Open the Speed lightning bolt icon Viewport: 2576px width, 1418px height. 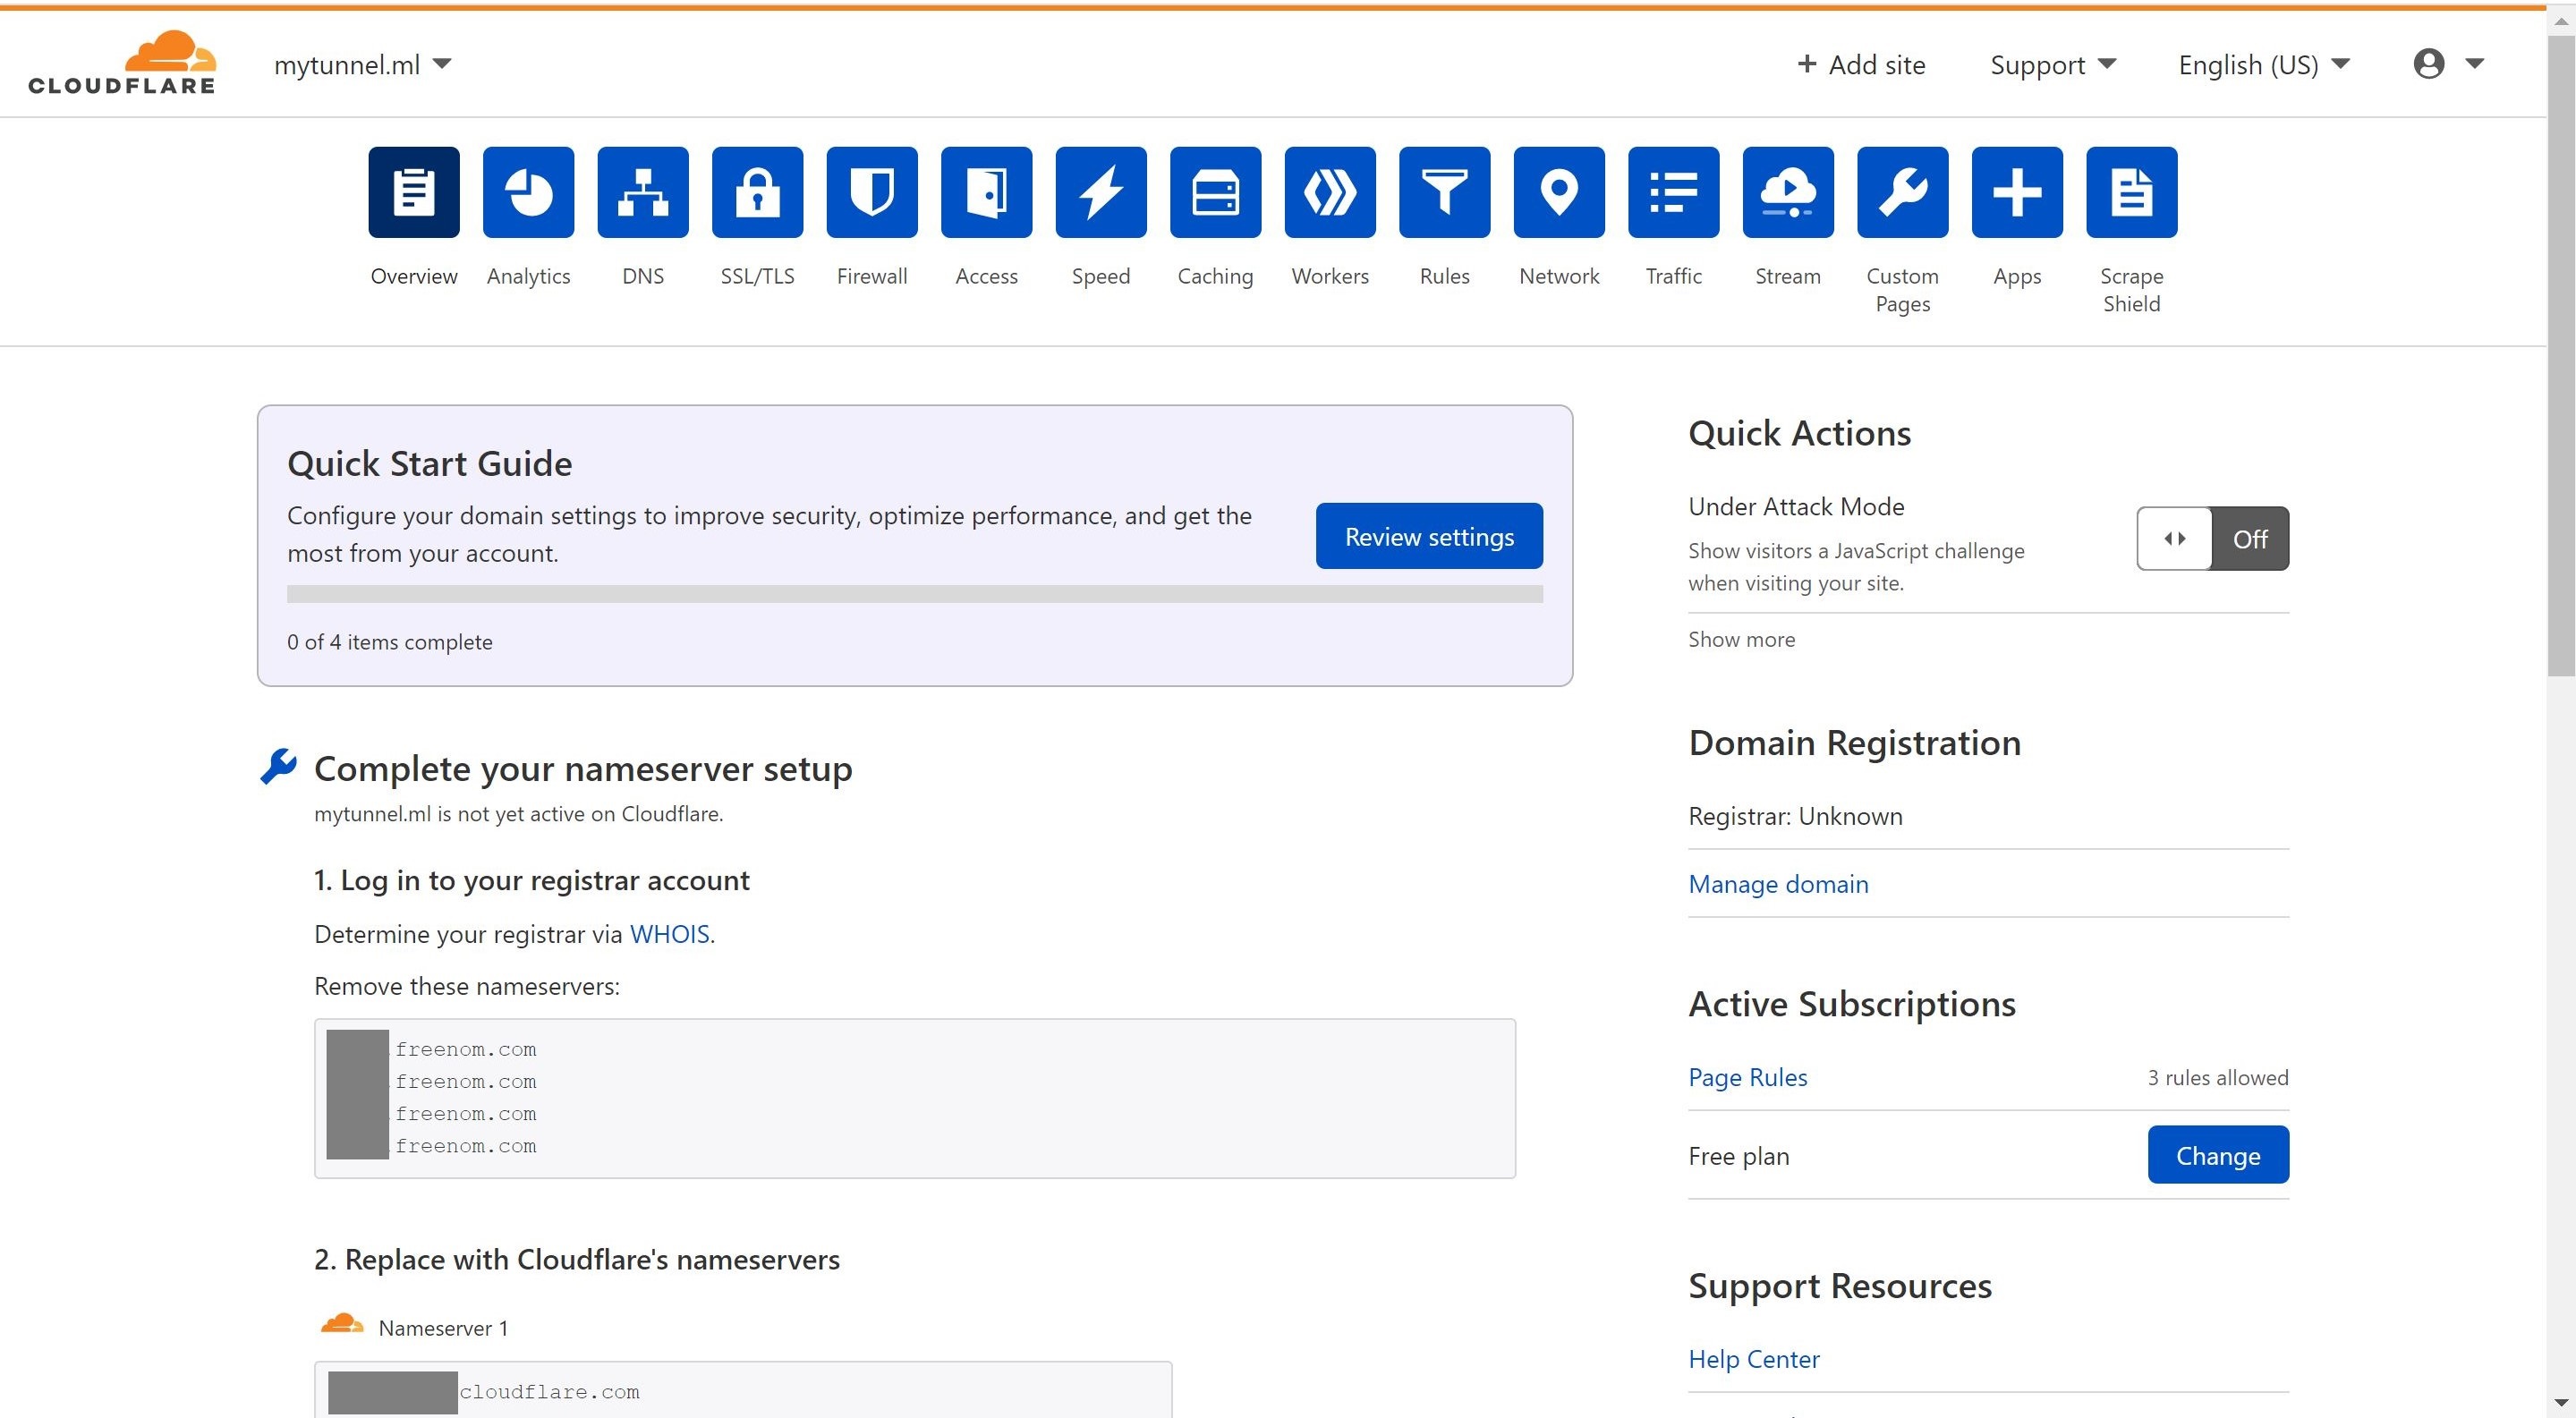coord(1101,192)
